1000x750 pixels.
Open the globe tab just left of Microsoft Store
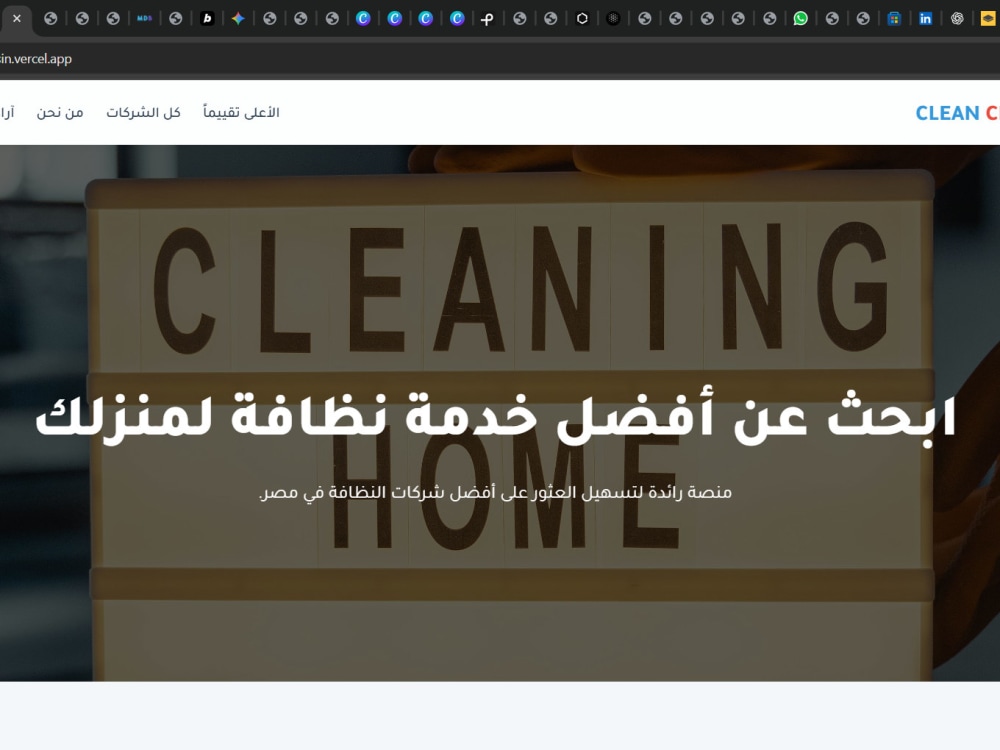(863, 18)
